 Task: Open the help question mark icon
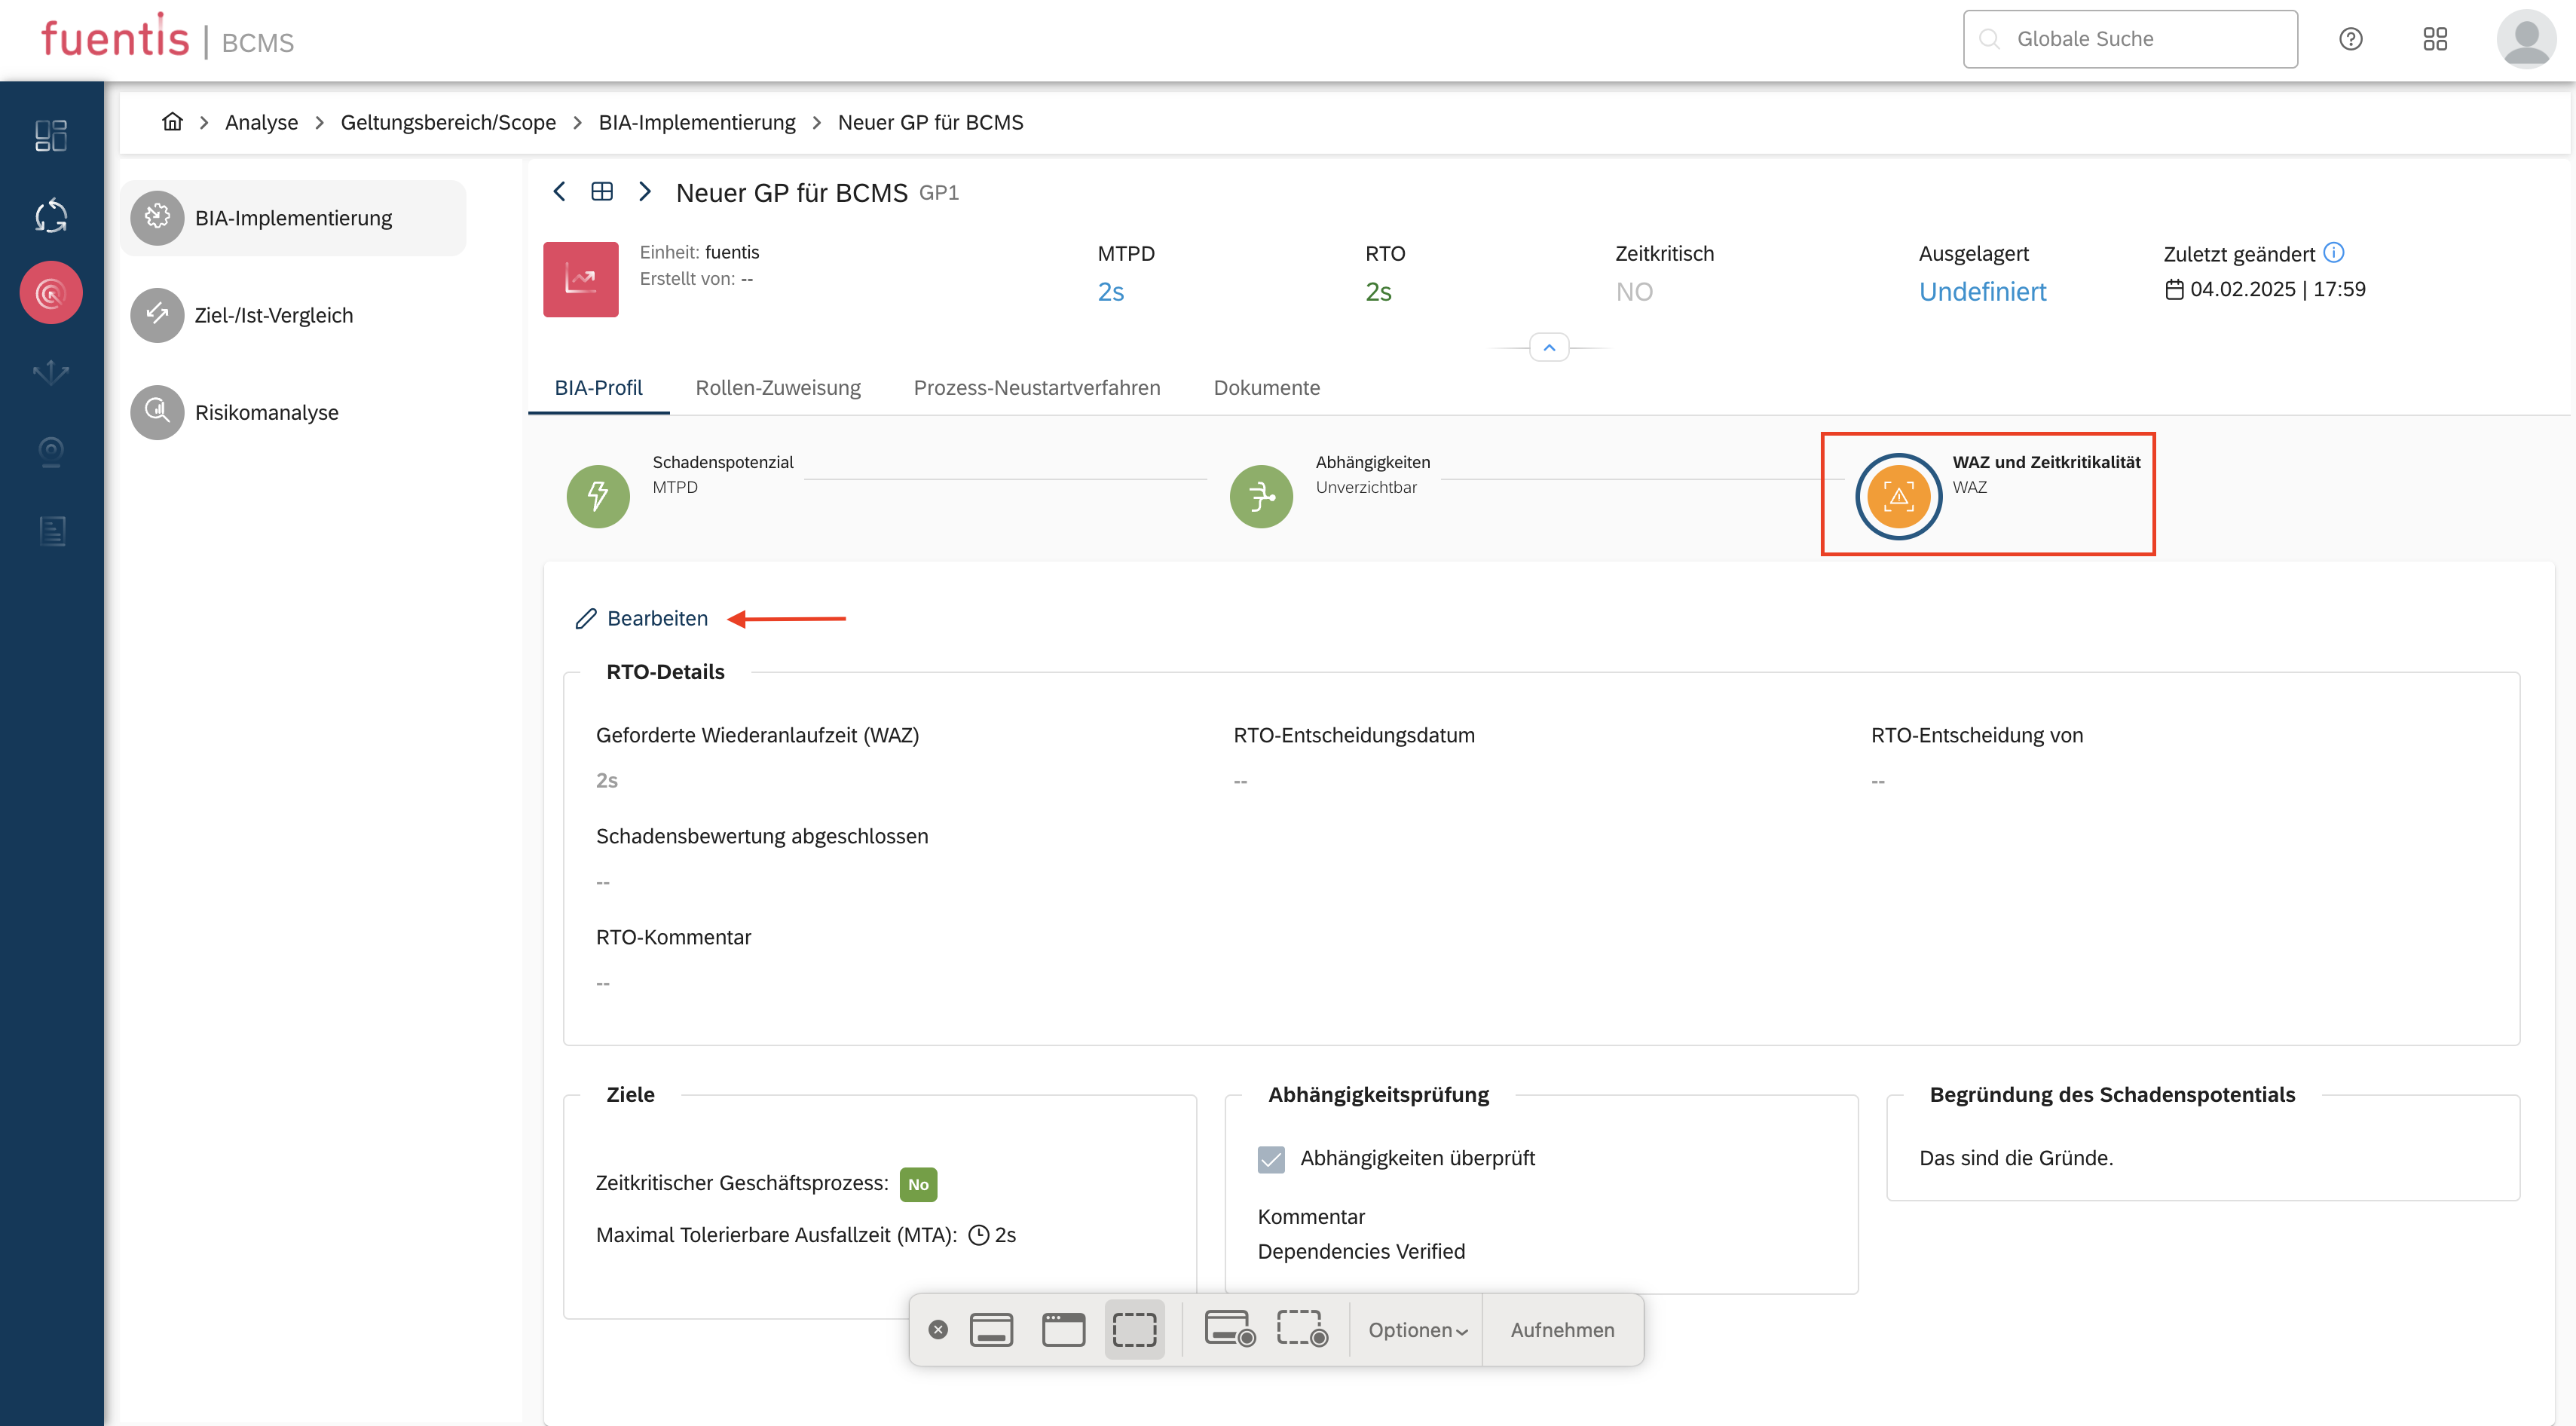(2350, 39)
